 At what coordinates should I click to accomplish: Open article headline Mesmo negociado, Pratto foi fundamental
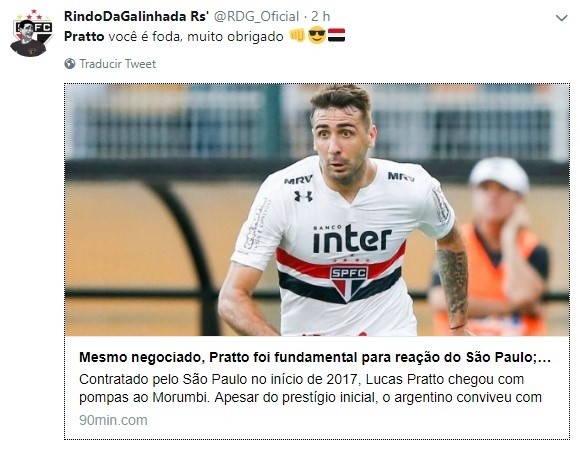(315, 357)
